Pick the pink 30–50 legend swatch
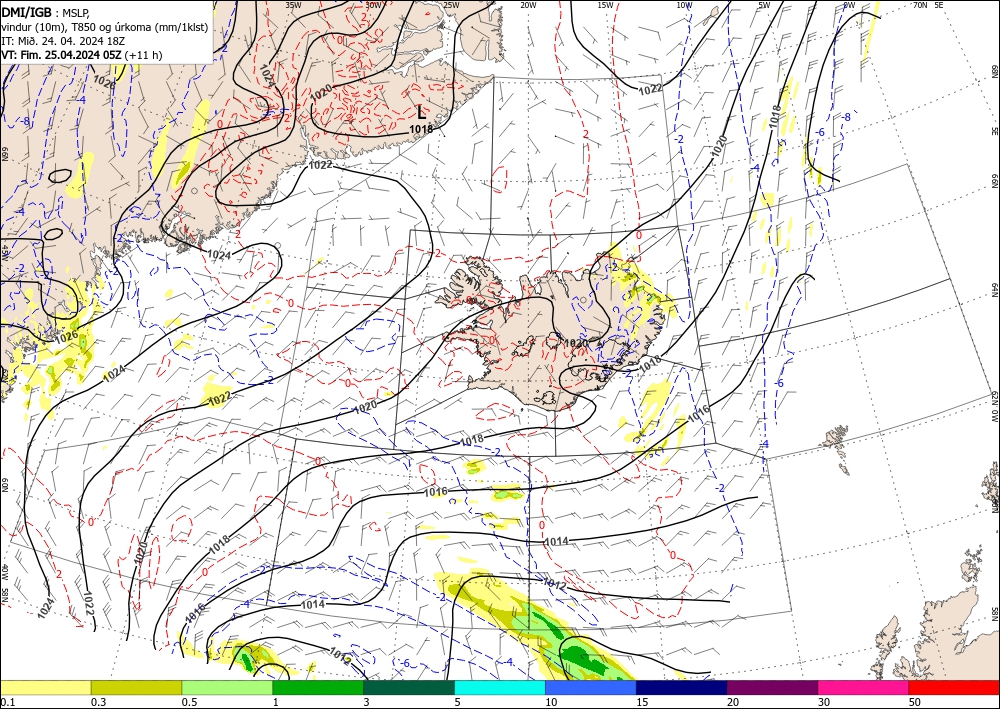1000x709 pixels. pos(864,687)
